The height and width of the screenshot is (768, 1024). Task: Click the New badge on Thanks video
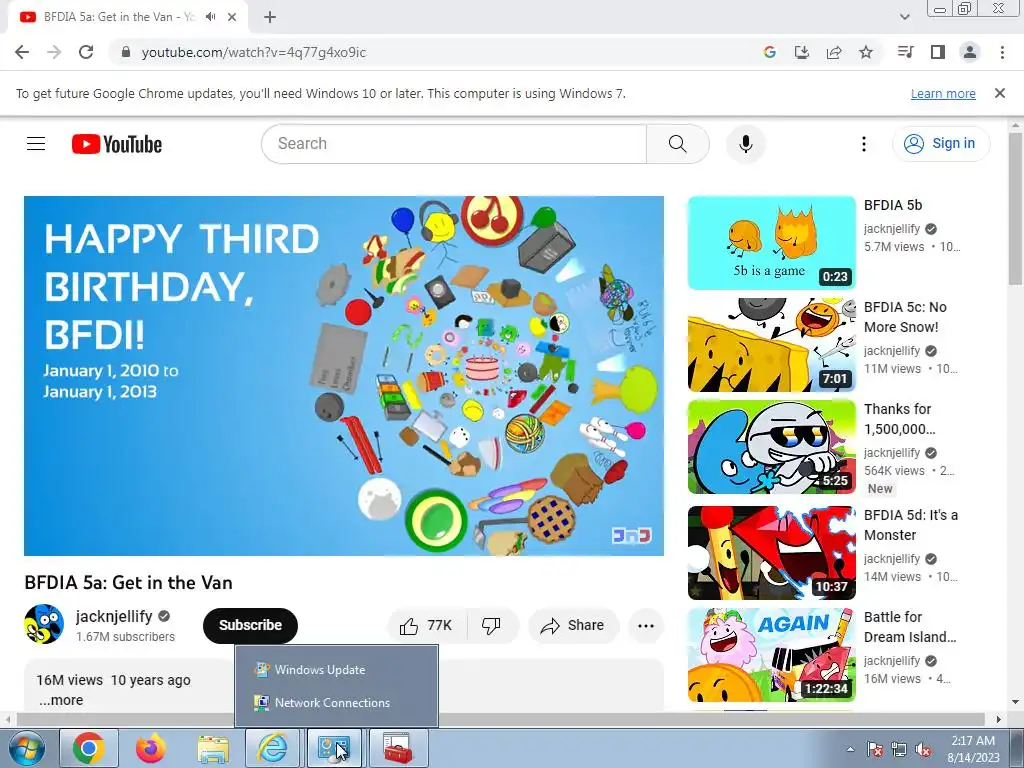pos(880,488)
